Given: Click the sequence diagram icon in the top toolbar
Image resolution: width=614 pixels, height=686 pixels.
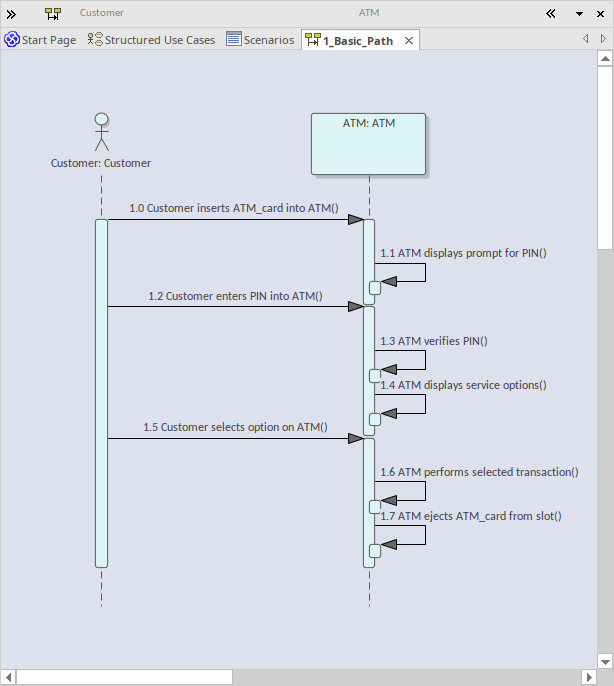Looking at the screenshot, I should 52,14.
